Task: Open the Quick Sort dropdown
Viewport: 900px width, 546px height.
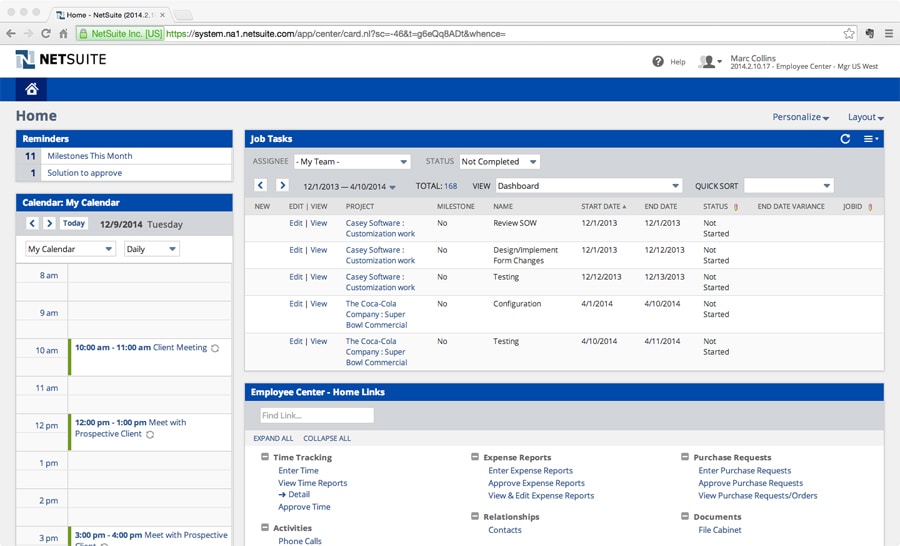Action: point(789,186)
